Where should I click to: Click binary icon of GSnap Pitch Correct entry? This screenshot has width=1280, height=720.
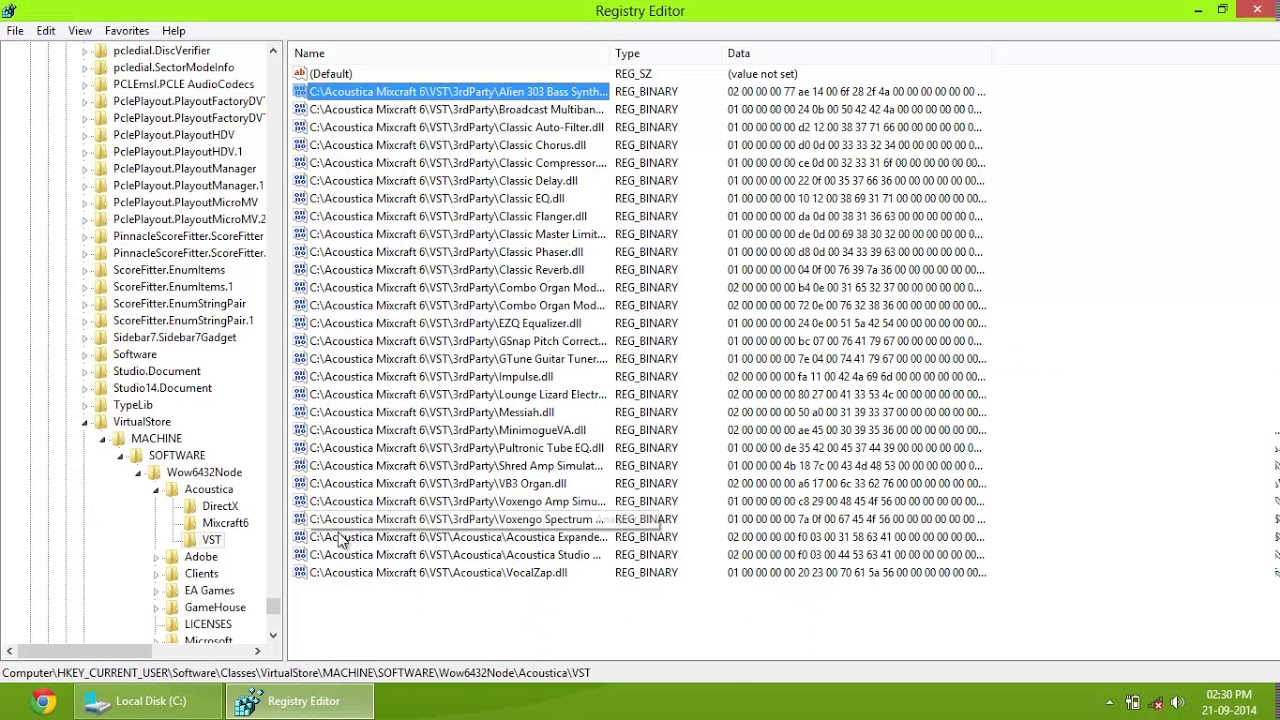coord(300,341)
